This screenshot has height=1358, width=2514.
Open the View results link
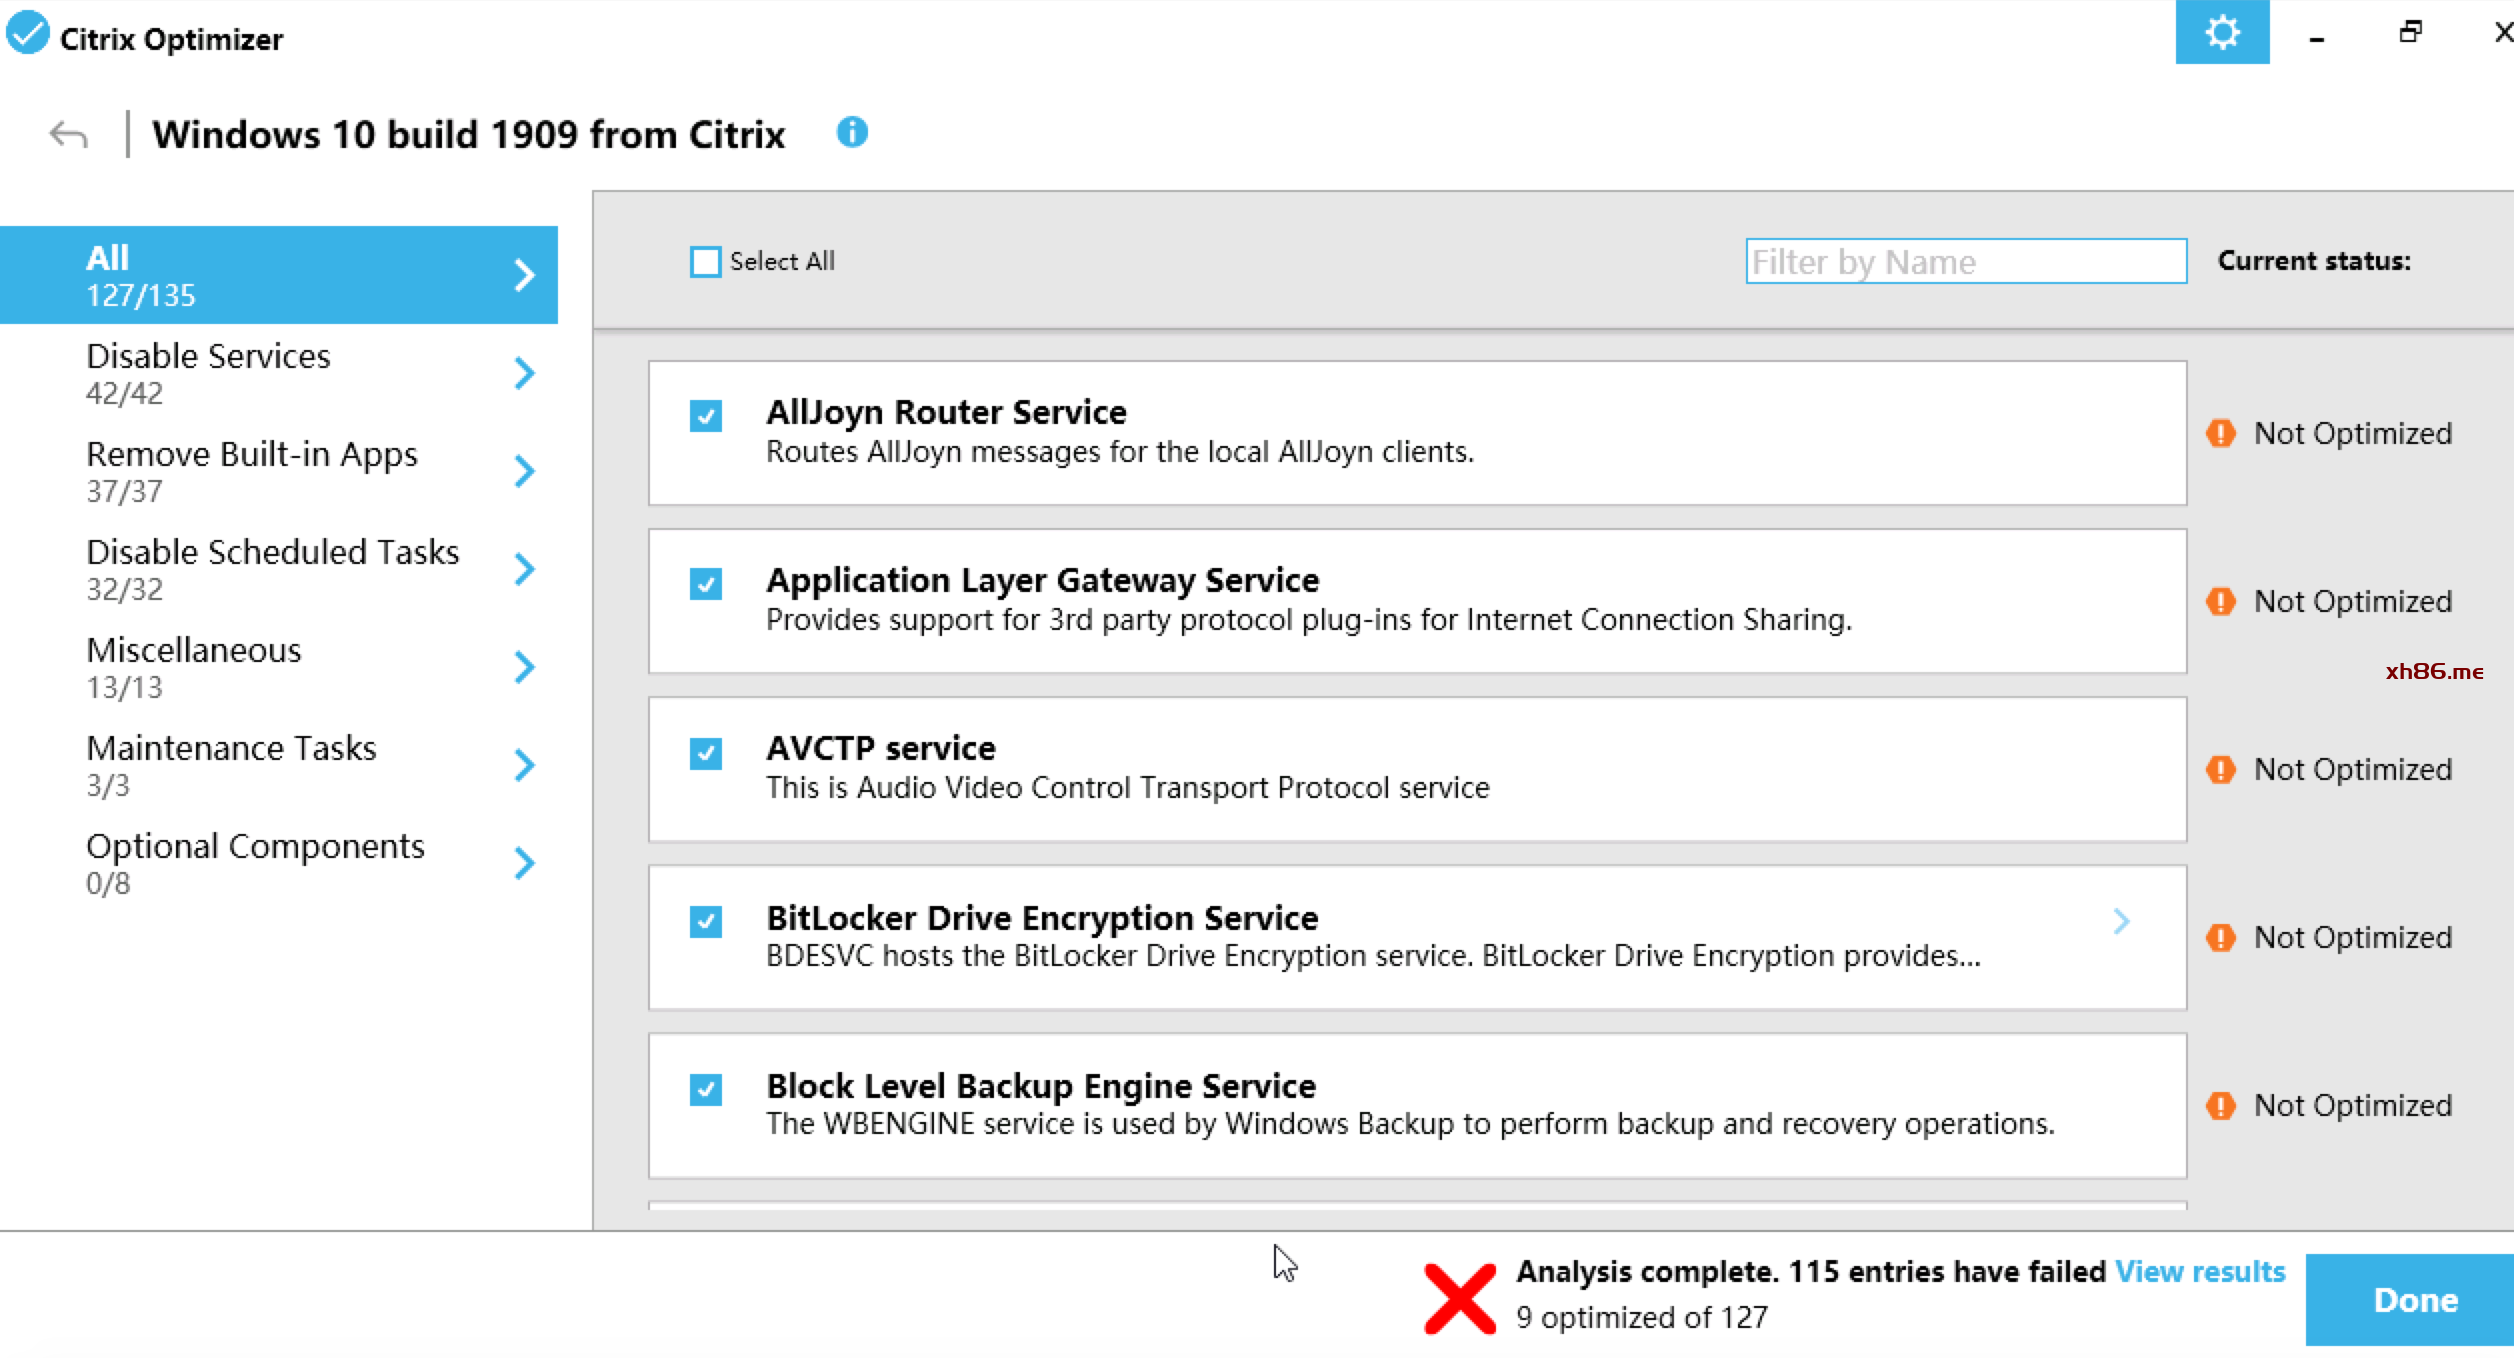2200,1271
